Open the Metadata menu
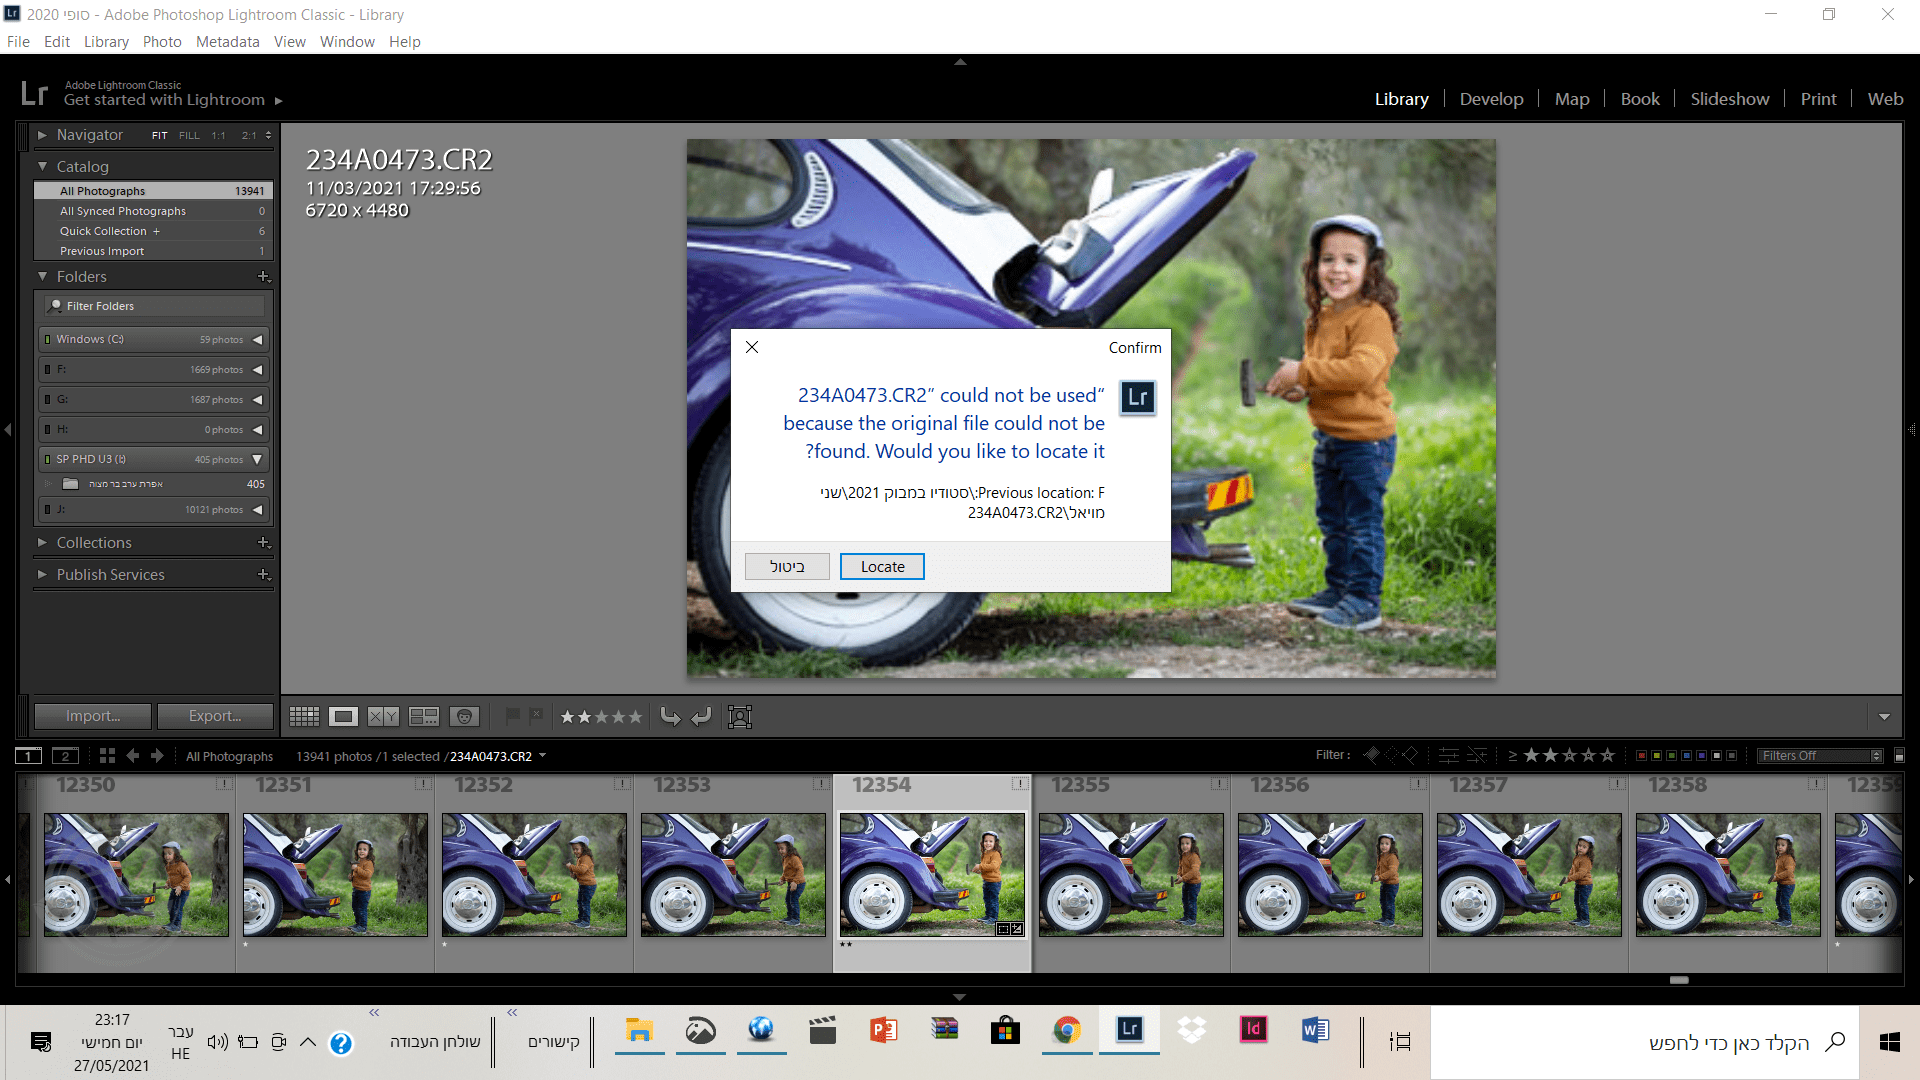 pos(227,42)
